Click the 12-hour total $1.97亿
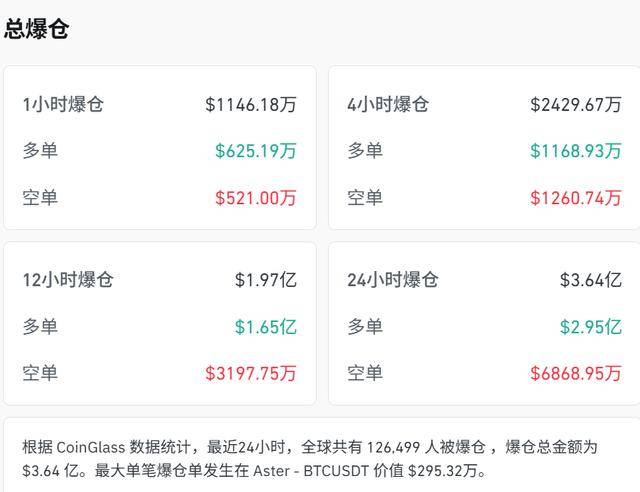 tap(266, 280)
